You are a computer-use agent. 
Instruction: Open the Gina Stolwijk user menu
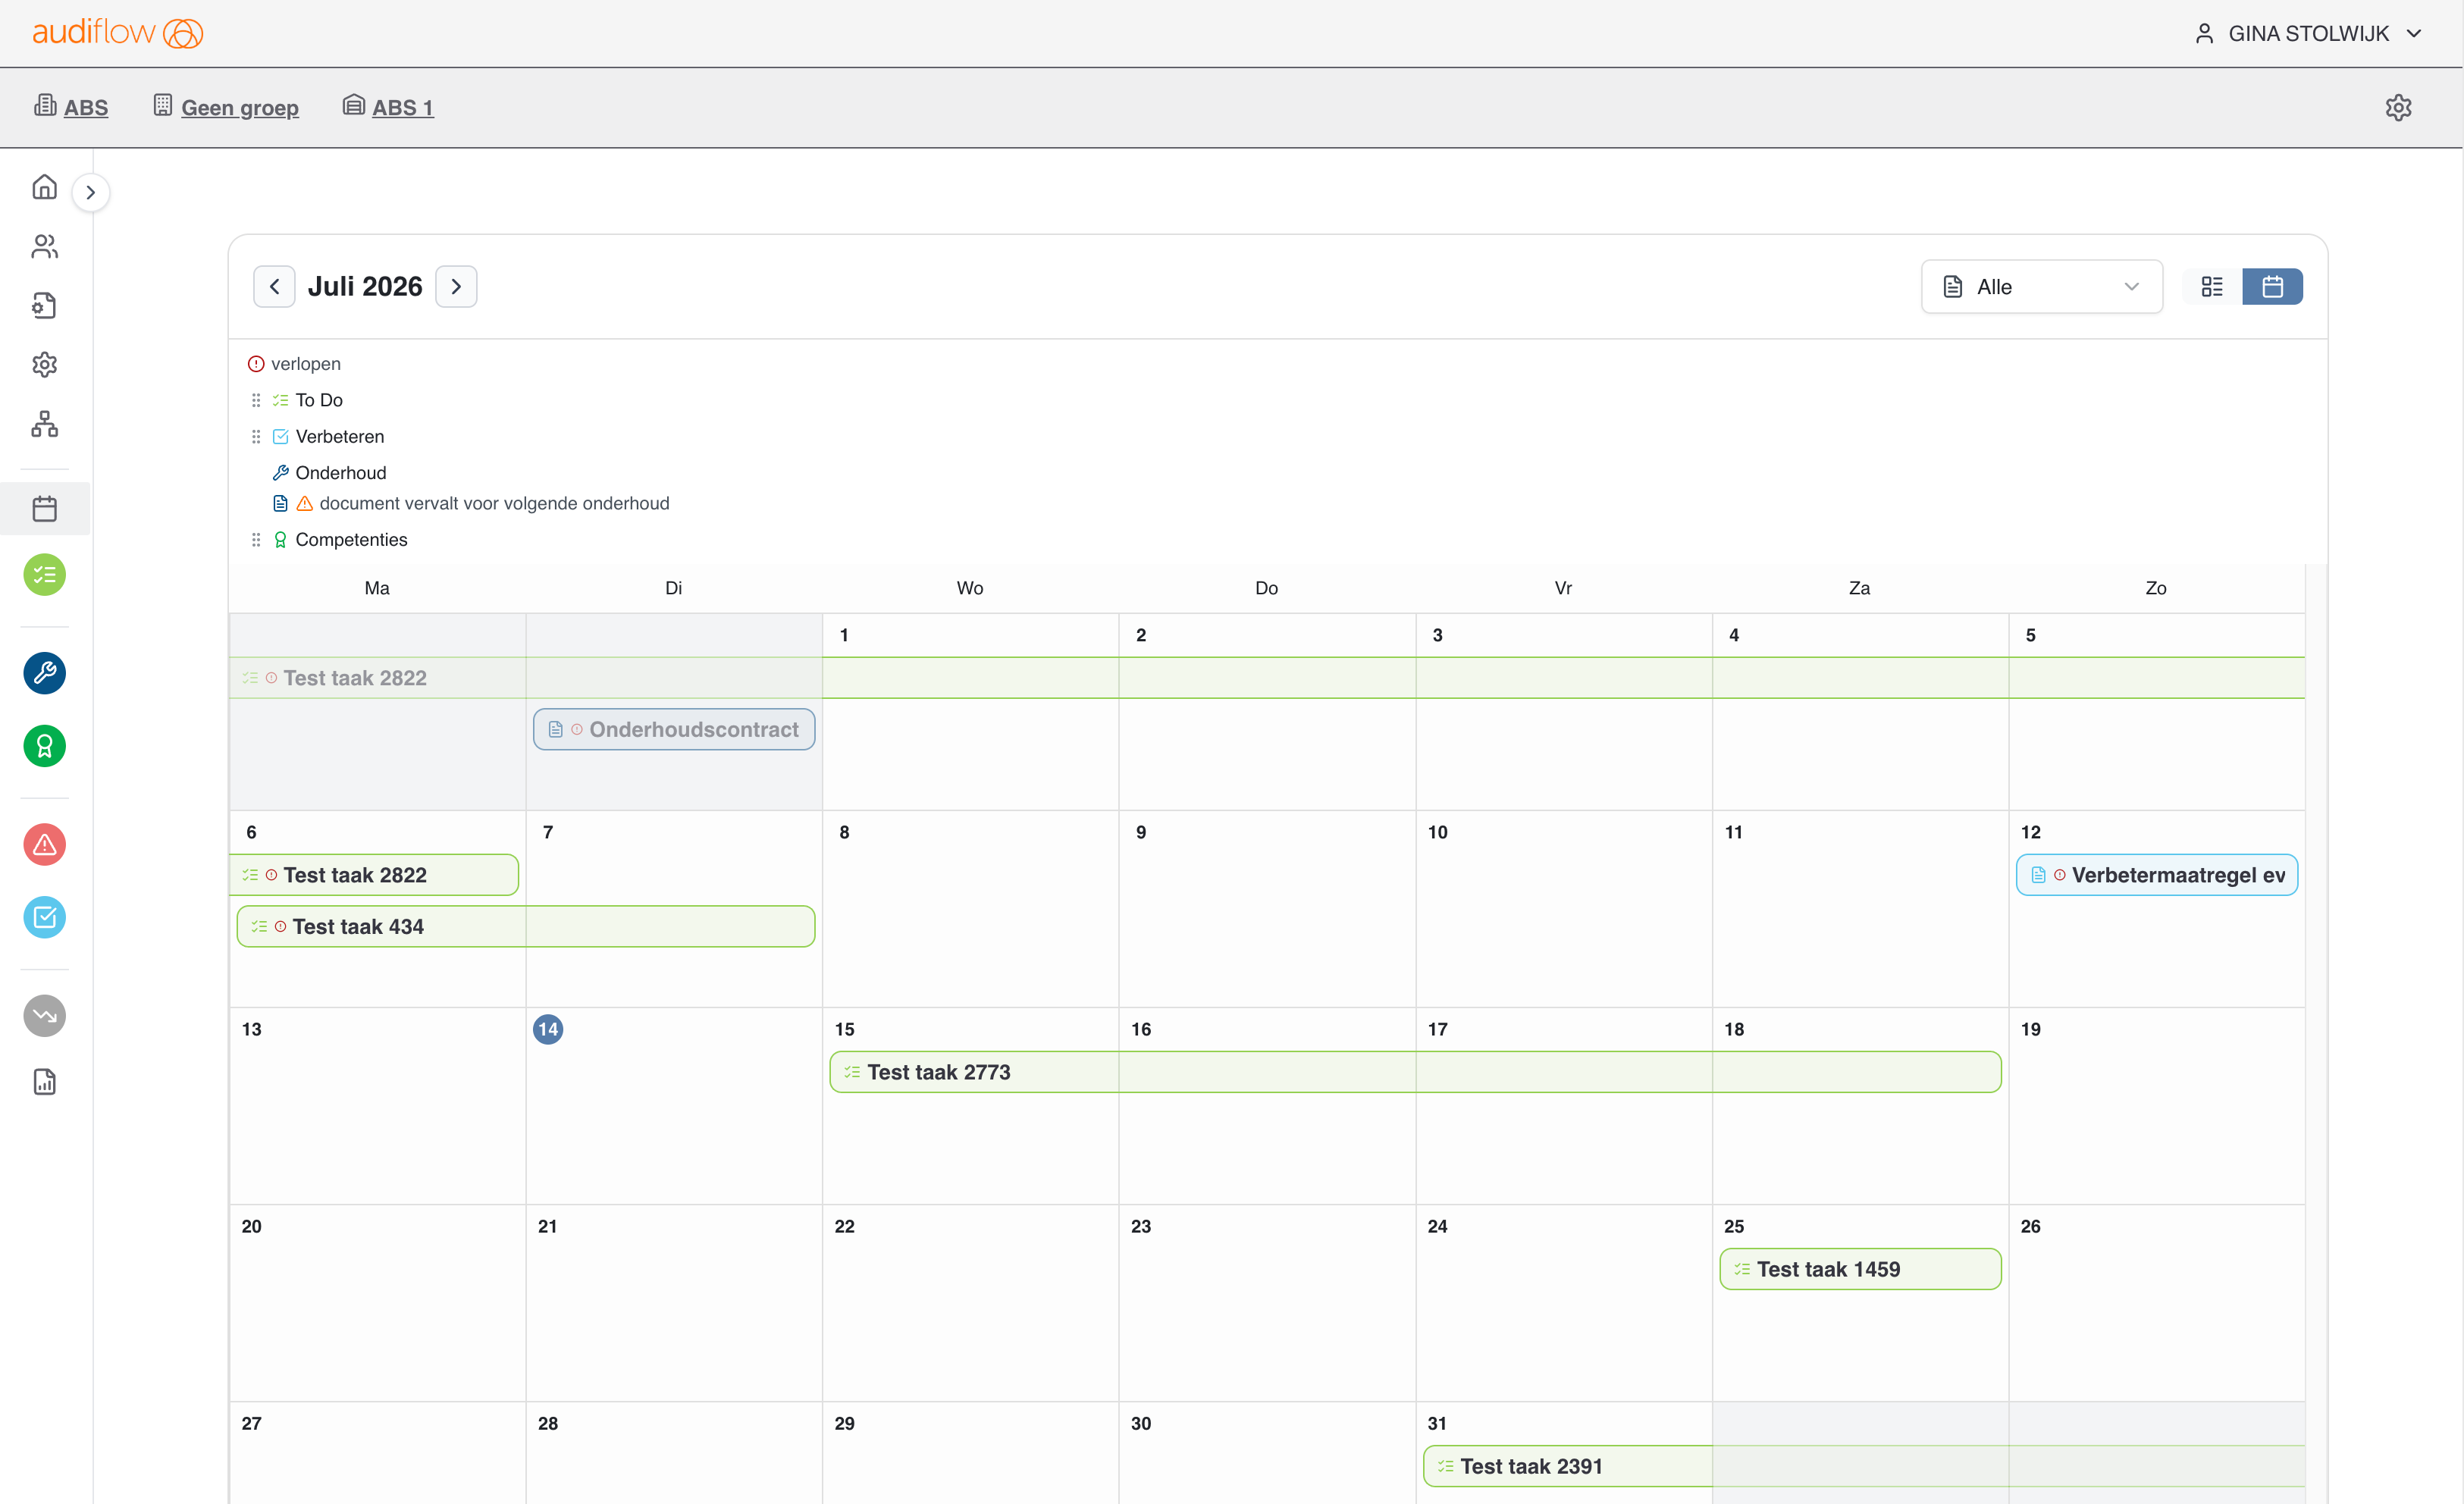[2308, 34]
